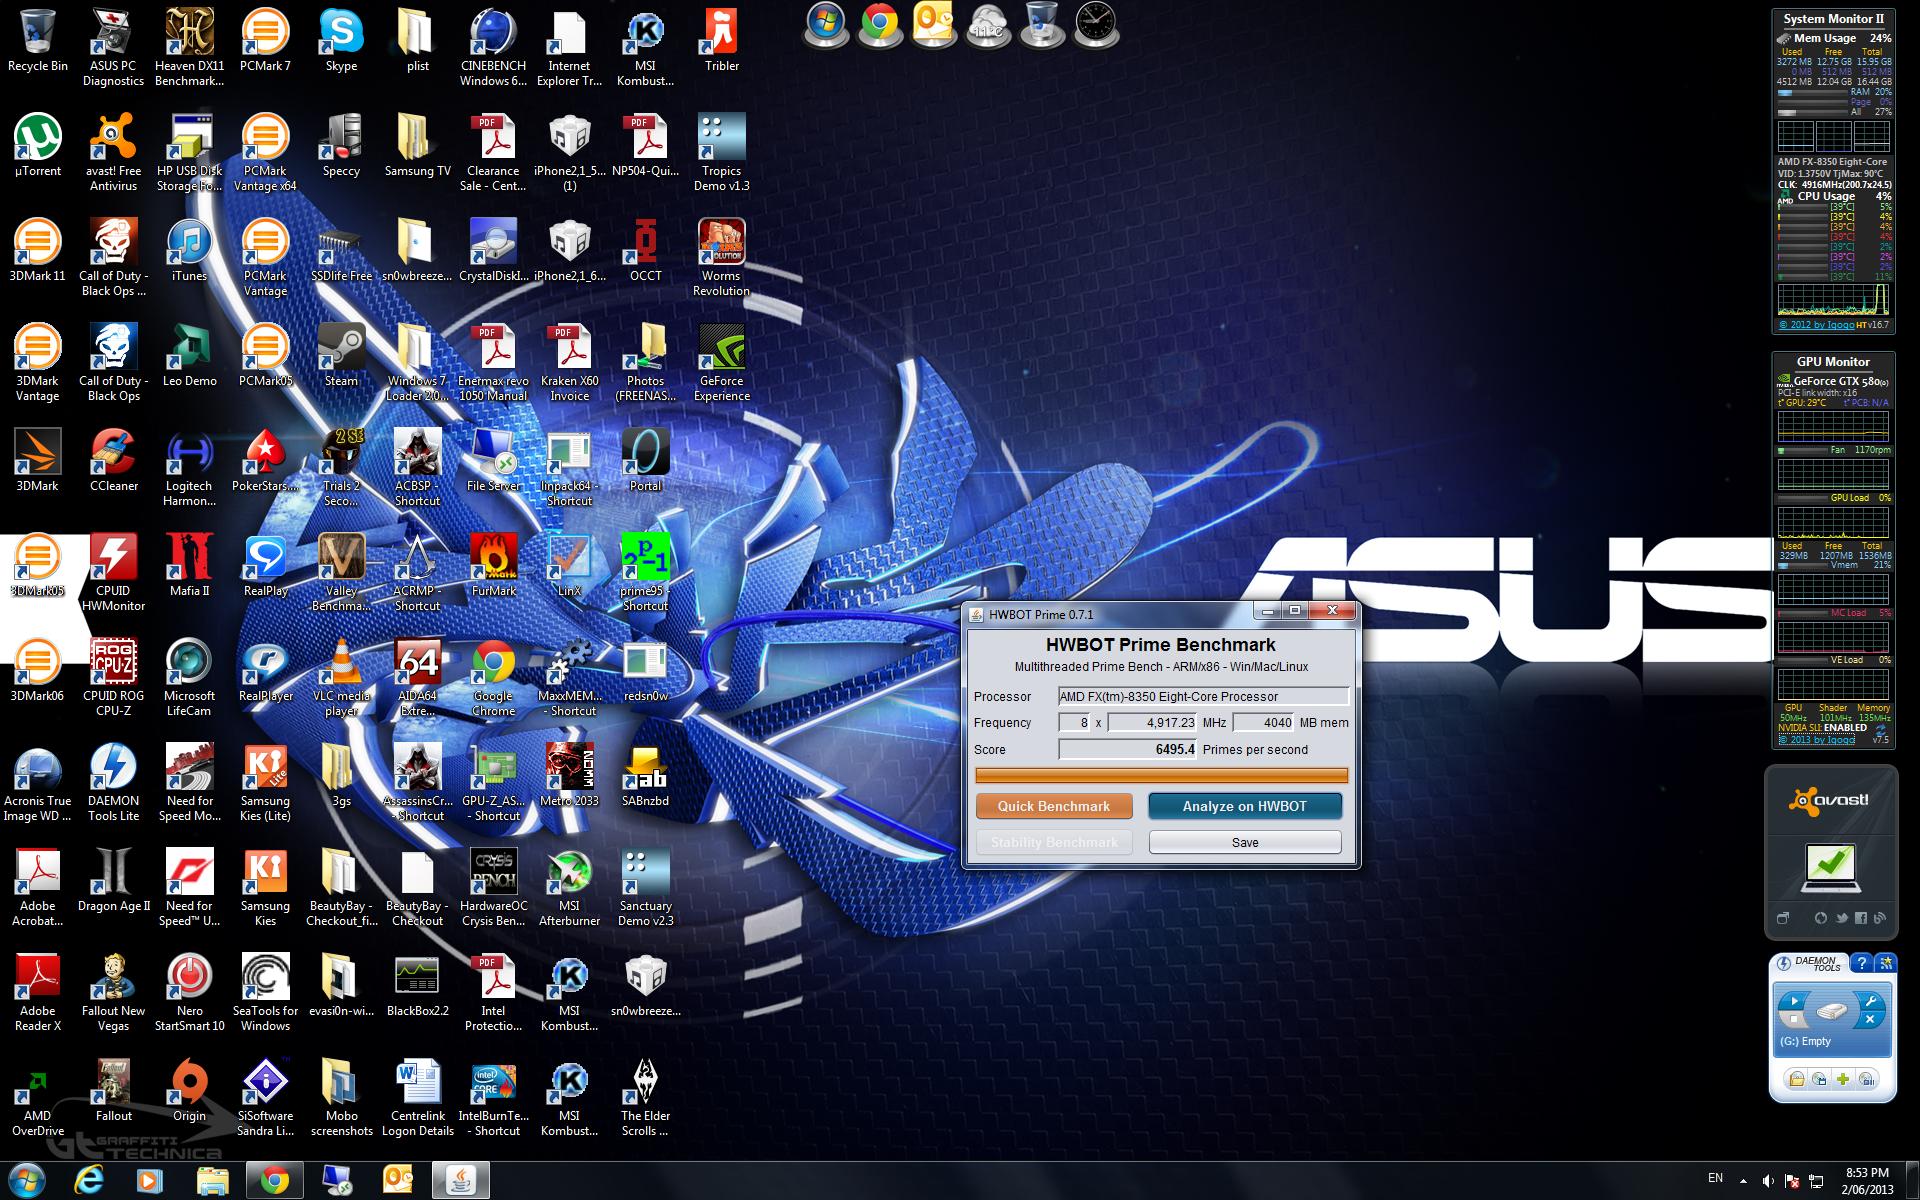This screenshot has width=1920, height=1200.
Task: Select the Heaven DX11 Benchmark icon
Action: (189, 46)
